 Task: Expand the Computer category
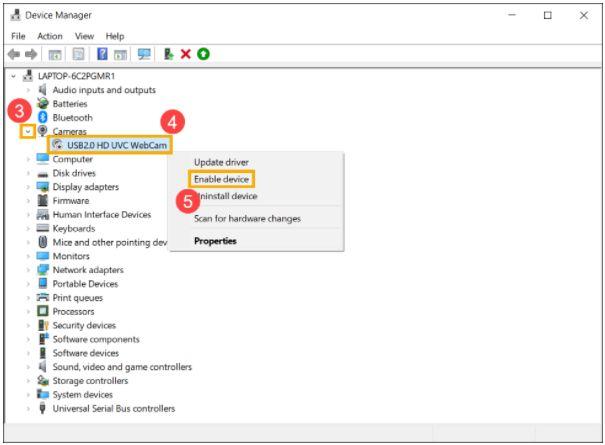(x=28, y=159)
